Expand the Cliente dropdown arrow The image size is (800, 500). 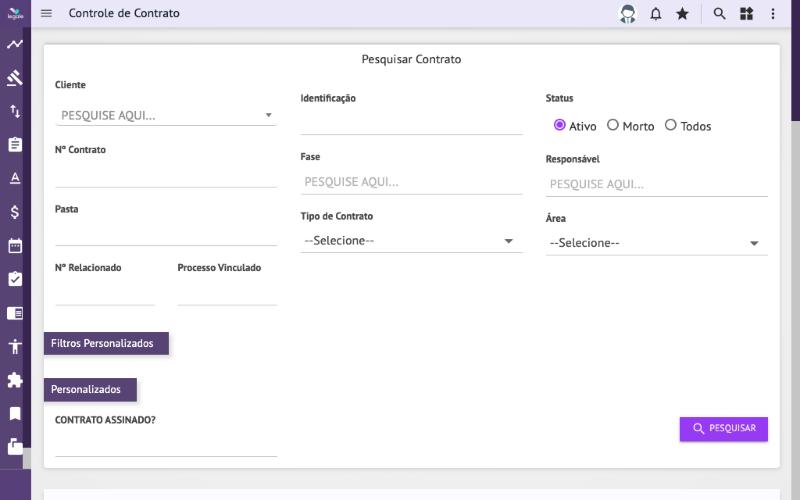click(x=268, y=115)
